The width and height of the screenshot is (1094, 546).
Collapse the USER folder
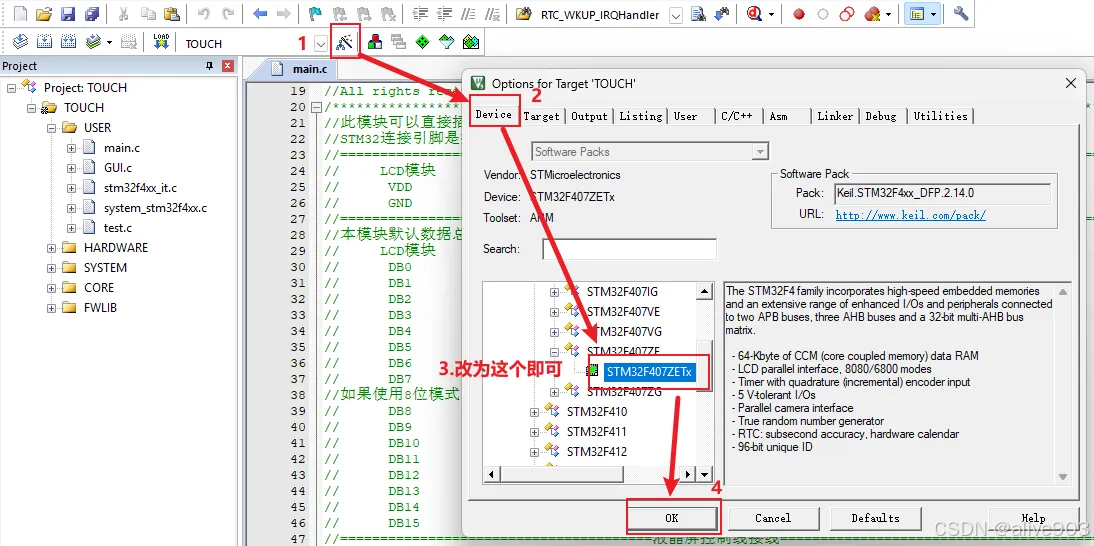point(52,128)
